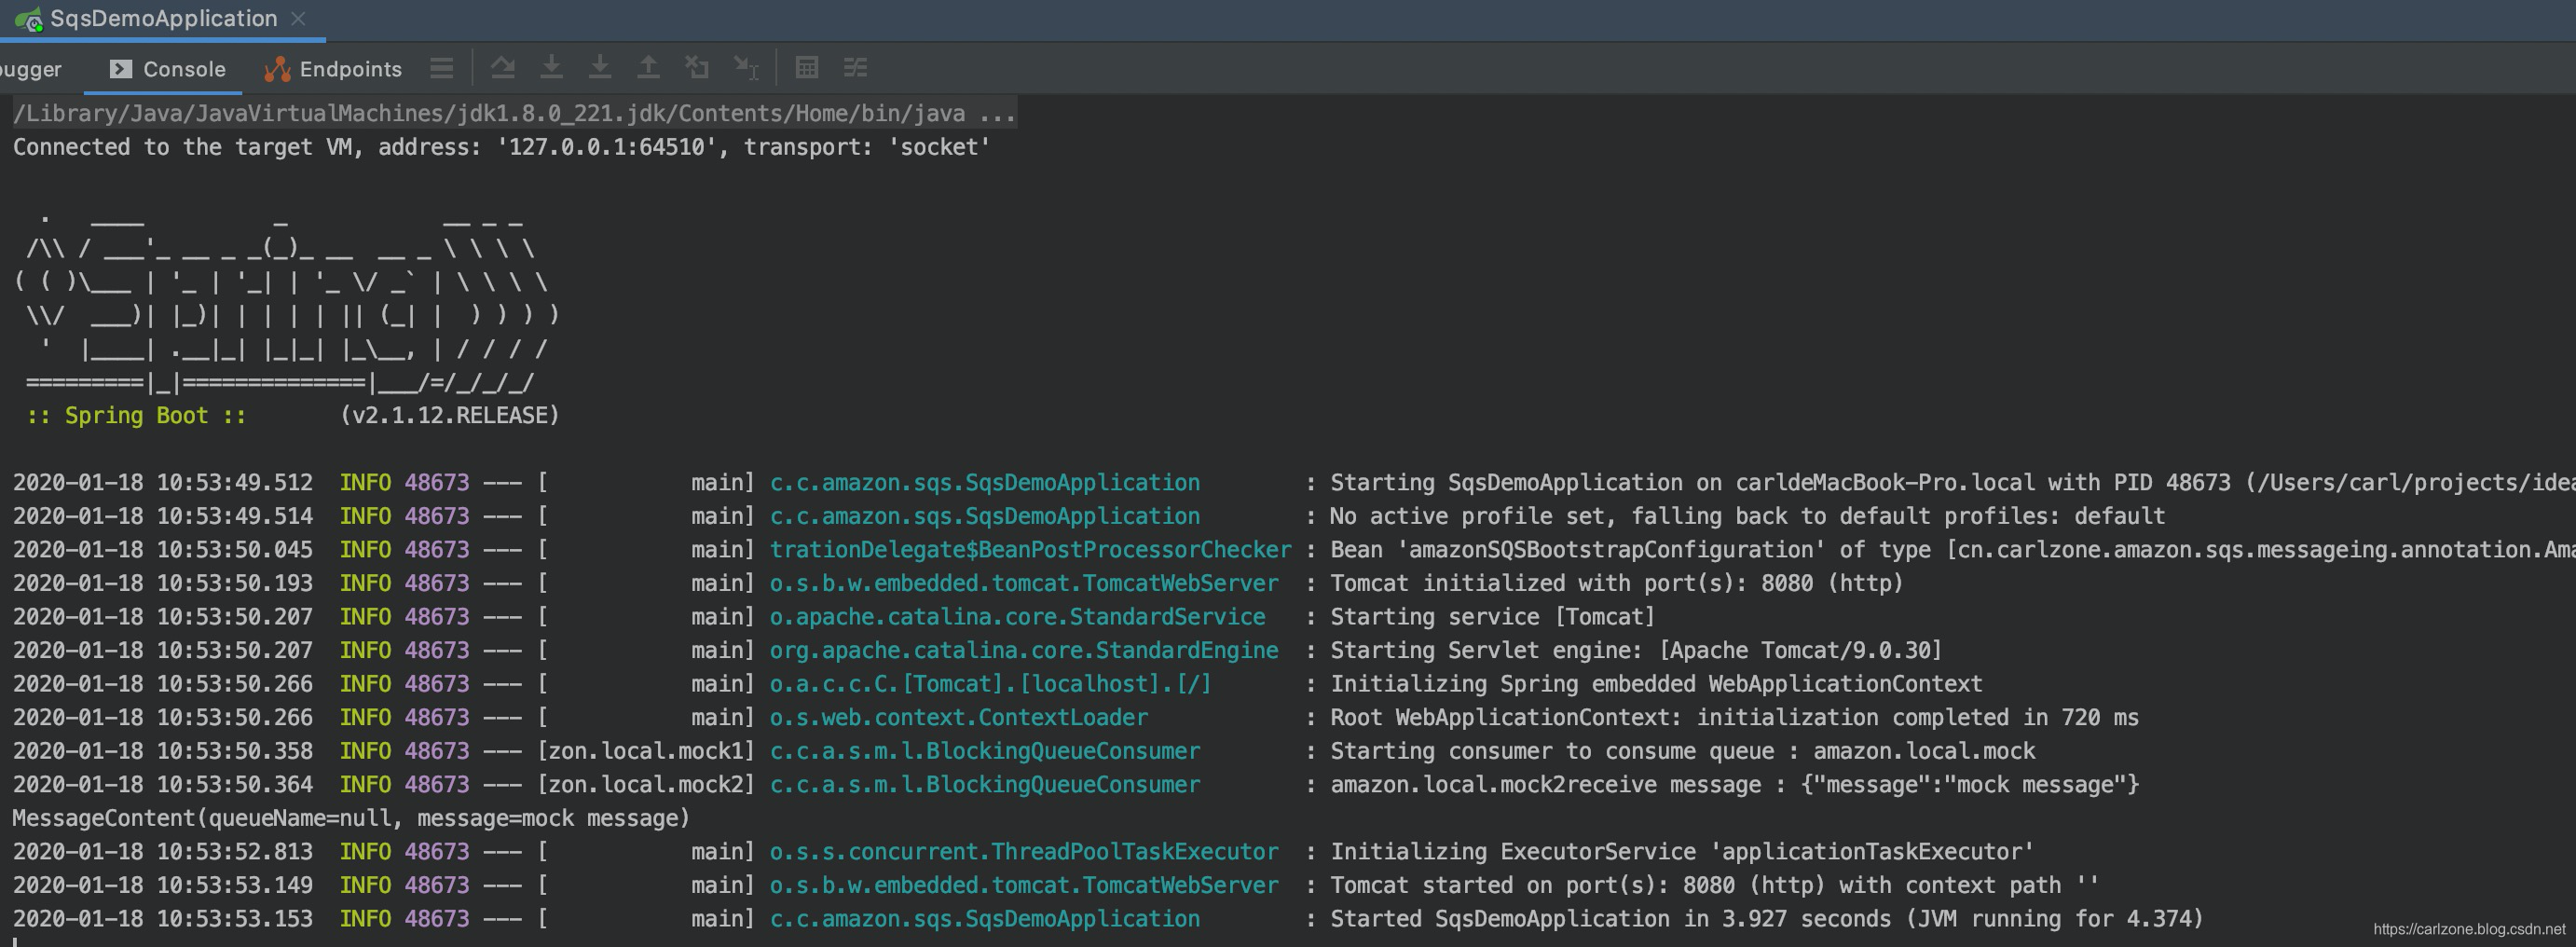Click 'o.a.c.c.C.[Tomcat].[localhost].[/]' logger name

[990, 683]
